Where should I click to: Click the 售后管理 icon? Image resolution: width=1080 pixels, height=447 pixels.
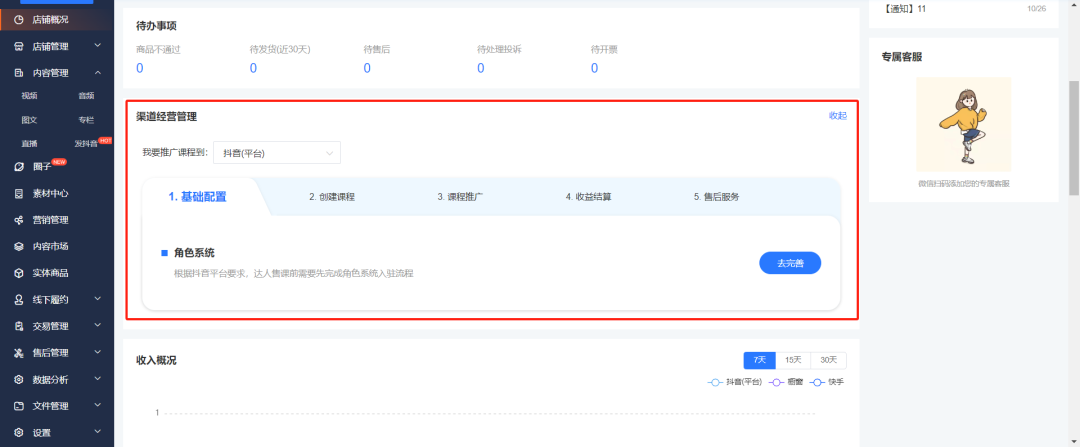coord(19,353)
